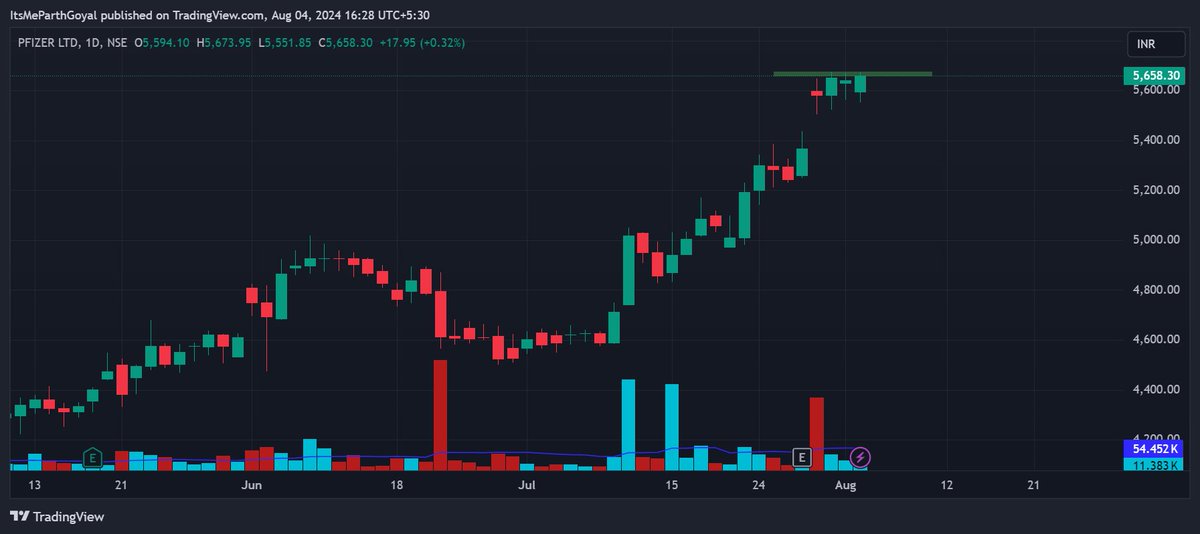Click the Jul date axis label
Viewport: 1200px width, 534px height.
click(528, 485)
